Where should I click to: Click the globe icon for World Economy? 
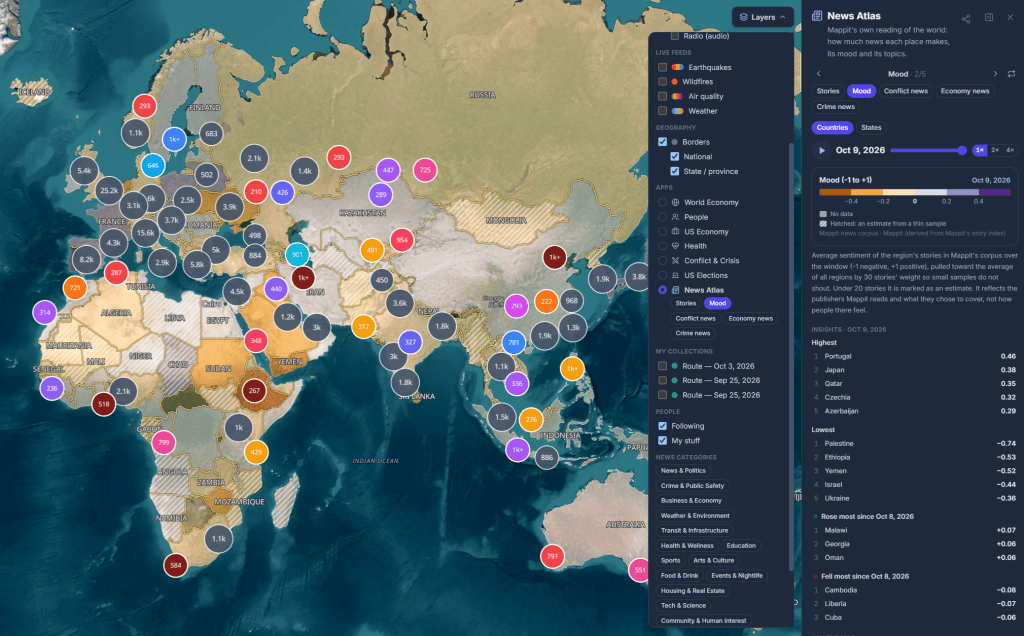pos(675,202)
